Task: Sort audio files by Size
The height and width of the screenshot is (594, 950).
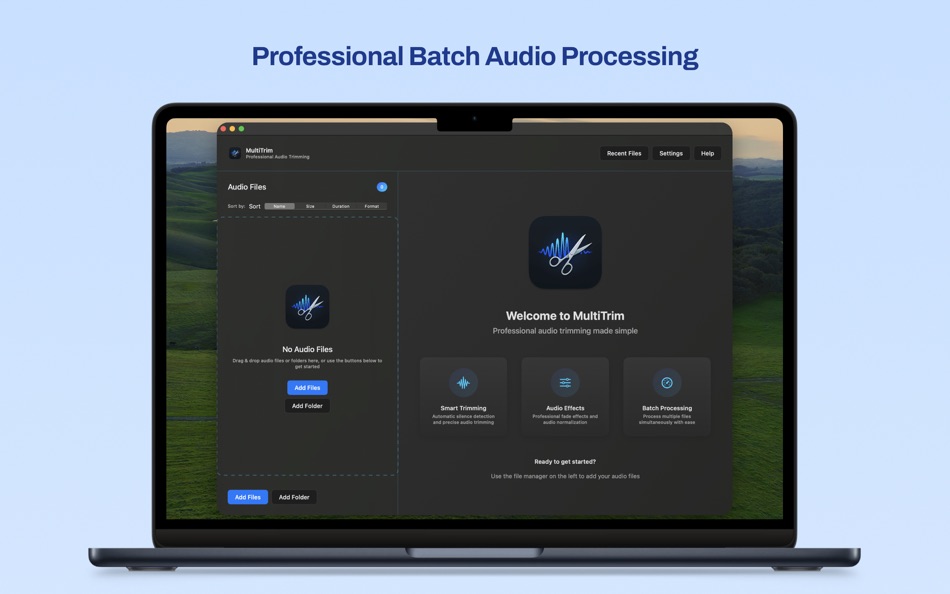Action: 310,205
